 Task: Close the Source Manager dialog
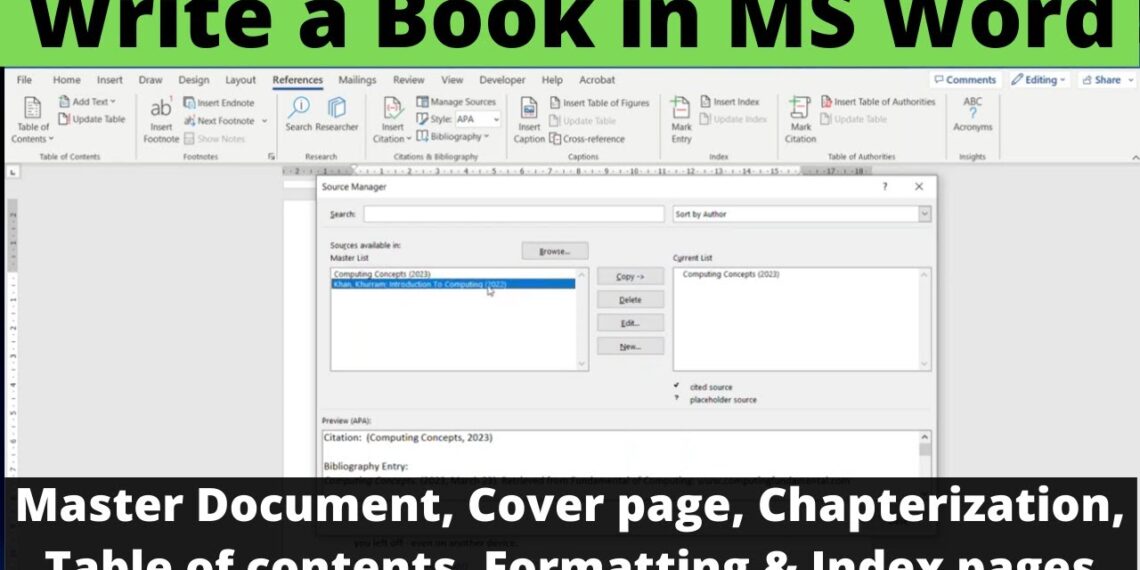919,187
